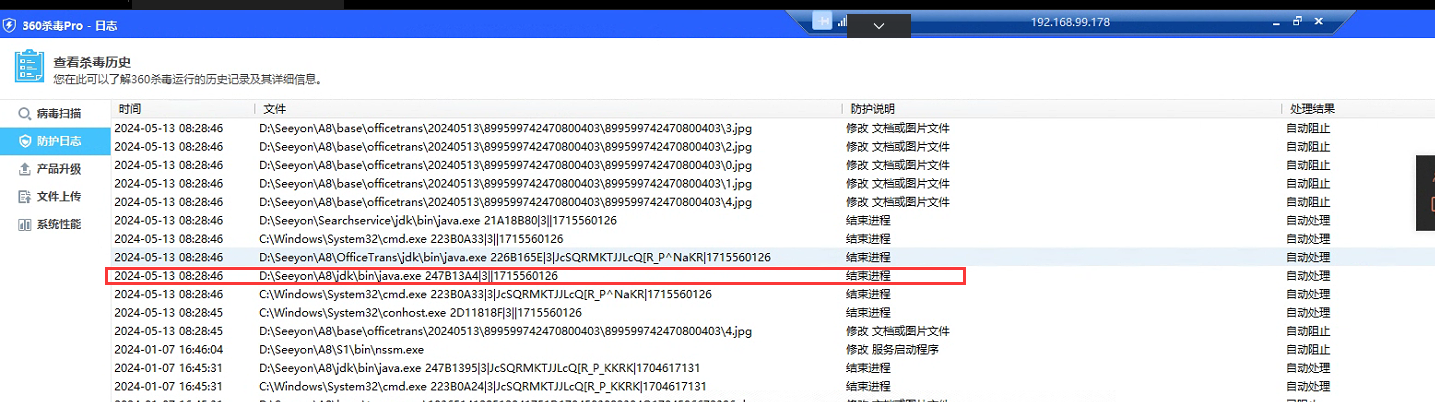Image resolution: width=1436 pixels, height=402 pixels.
Task: Select the S1\bin\nssm.exe log row
Action: tap(773, 349)
